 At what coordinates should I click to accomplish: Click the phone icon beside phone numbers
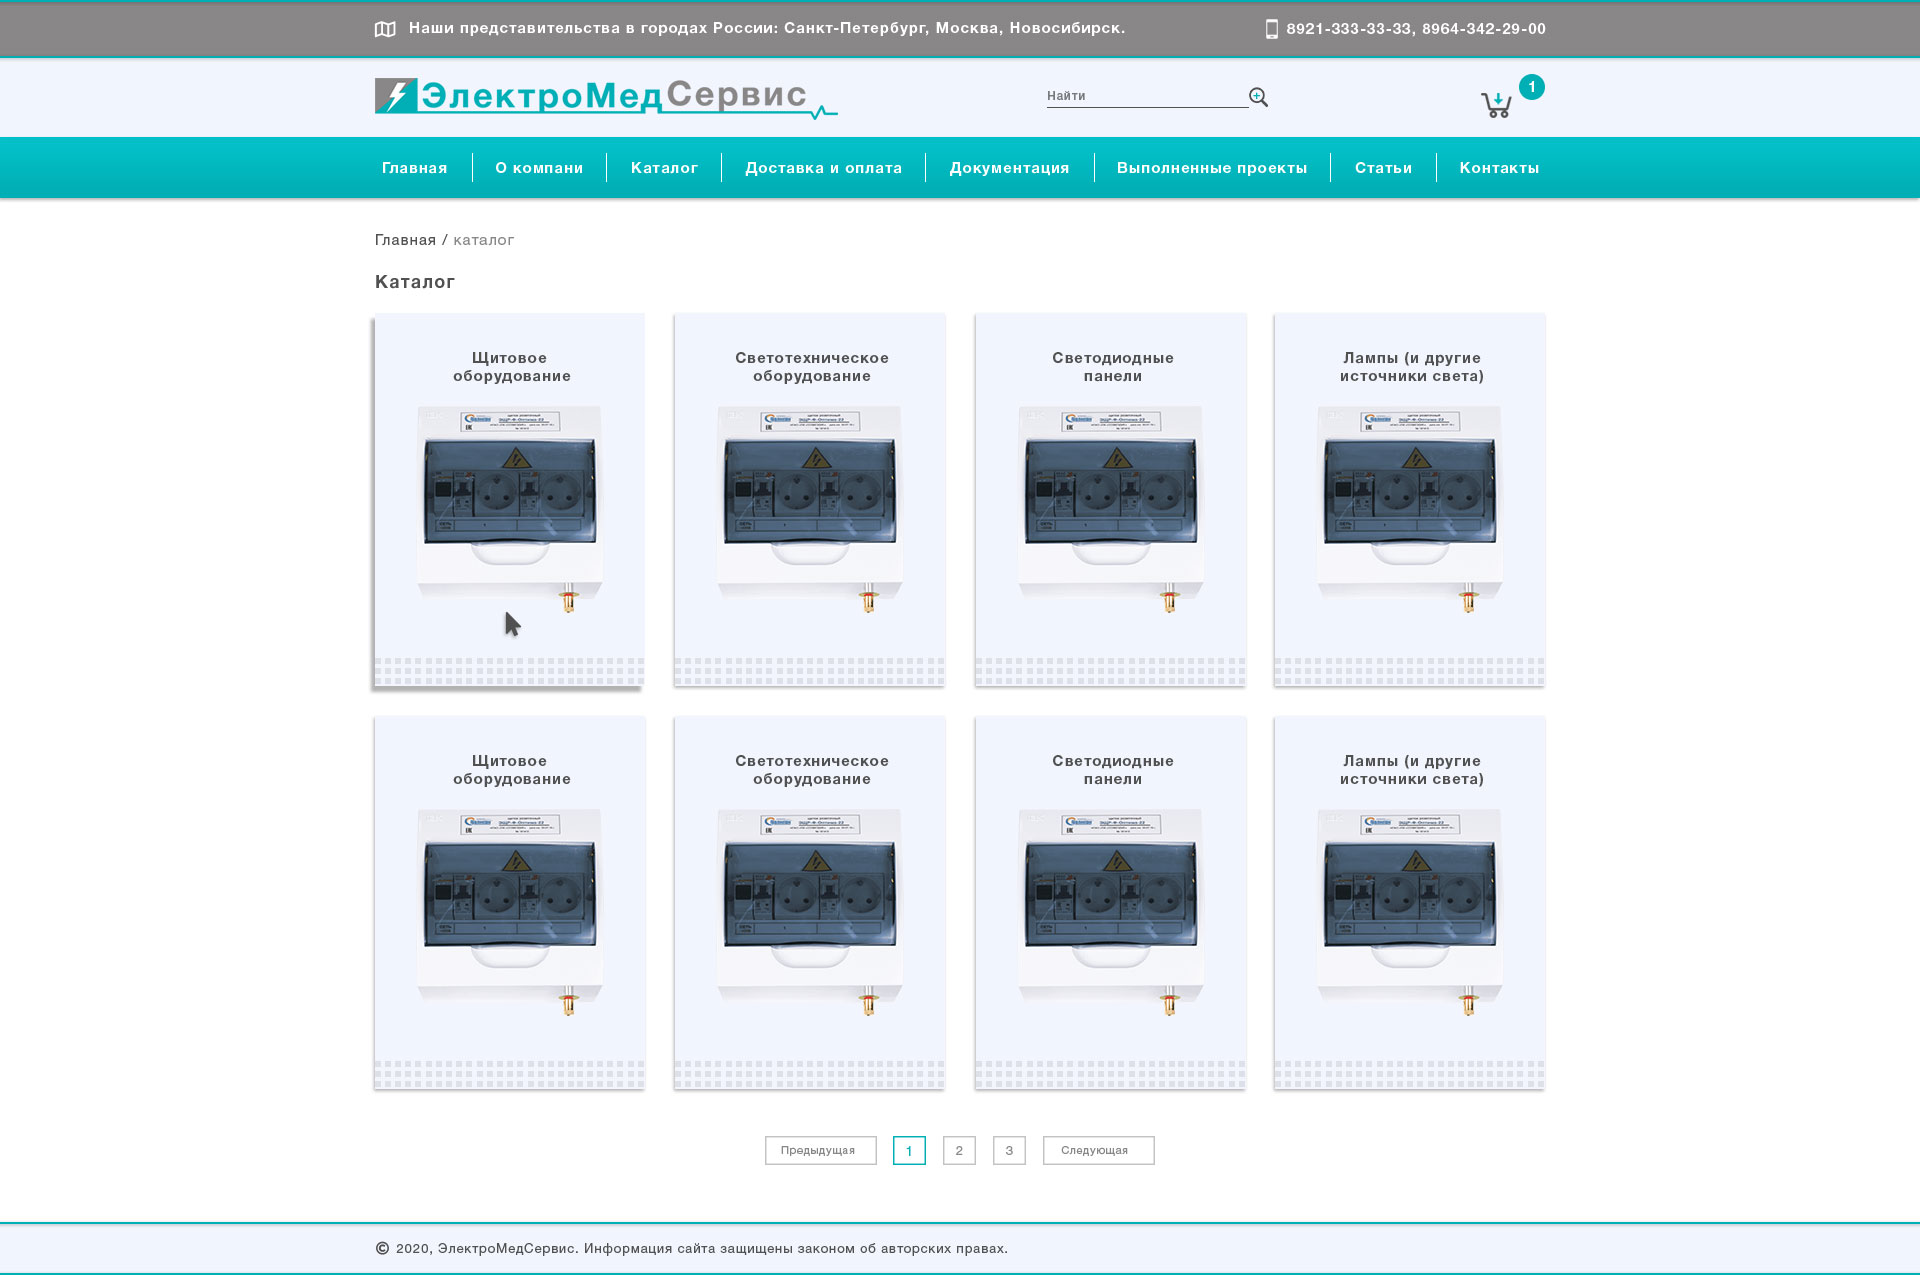click(1271, 29)
